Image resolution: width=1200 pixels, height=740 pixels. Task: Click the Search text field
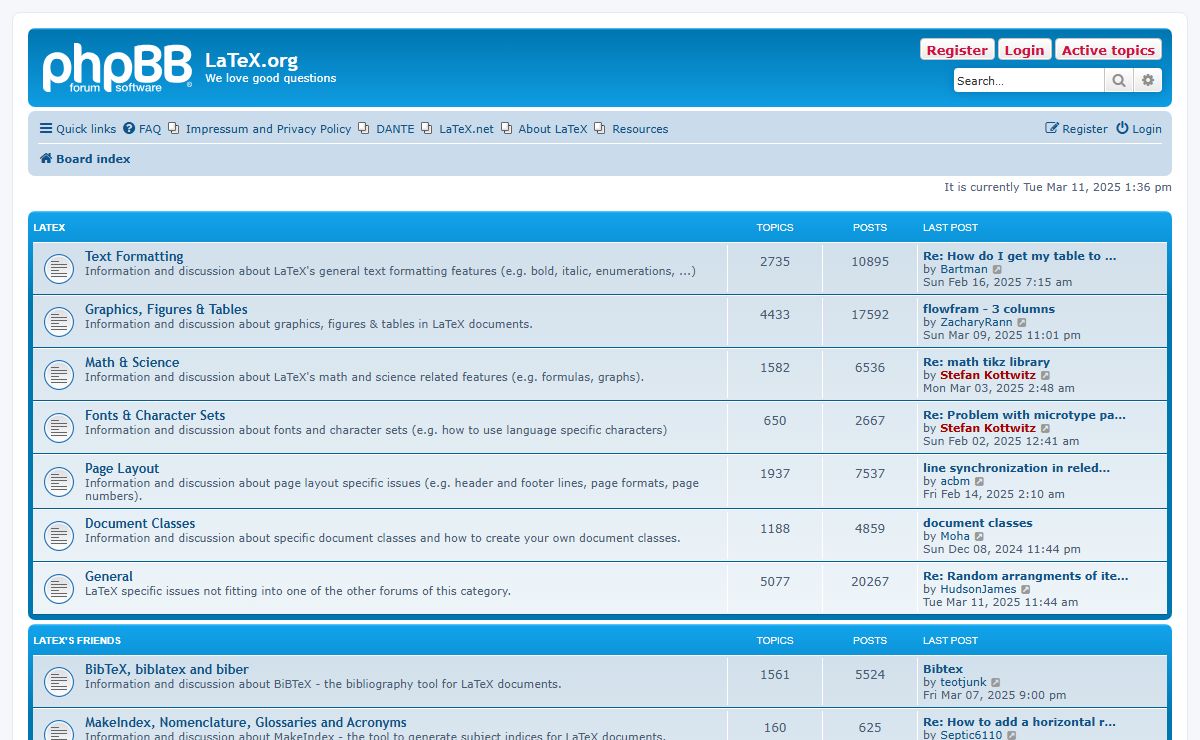click(x=1029, y=80)
